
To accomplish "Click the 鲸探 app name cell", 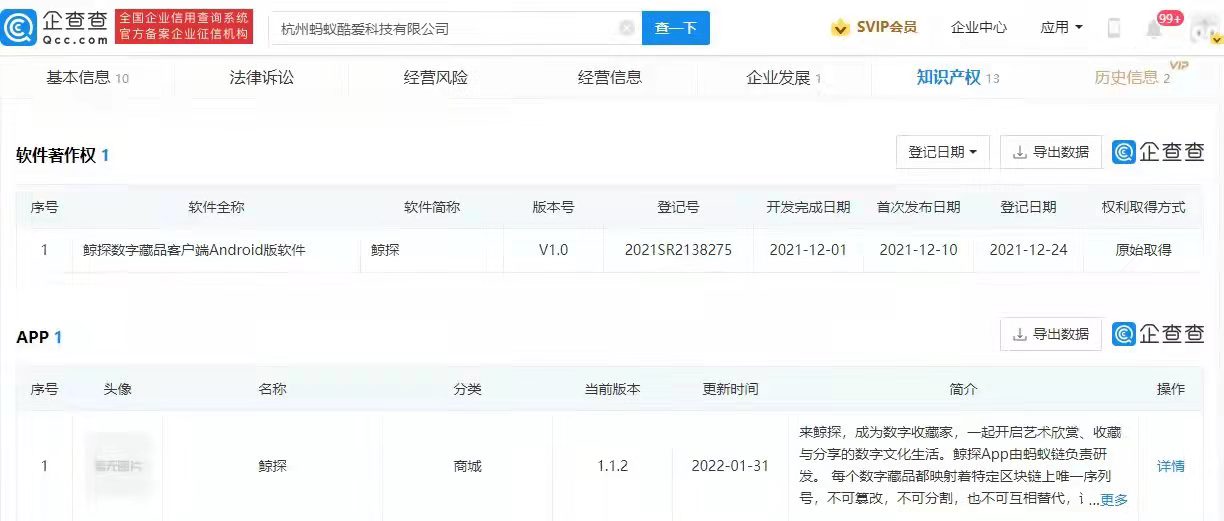I will pyautogui.click(x=272, y=466).
